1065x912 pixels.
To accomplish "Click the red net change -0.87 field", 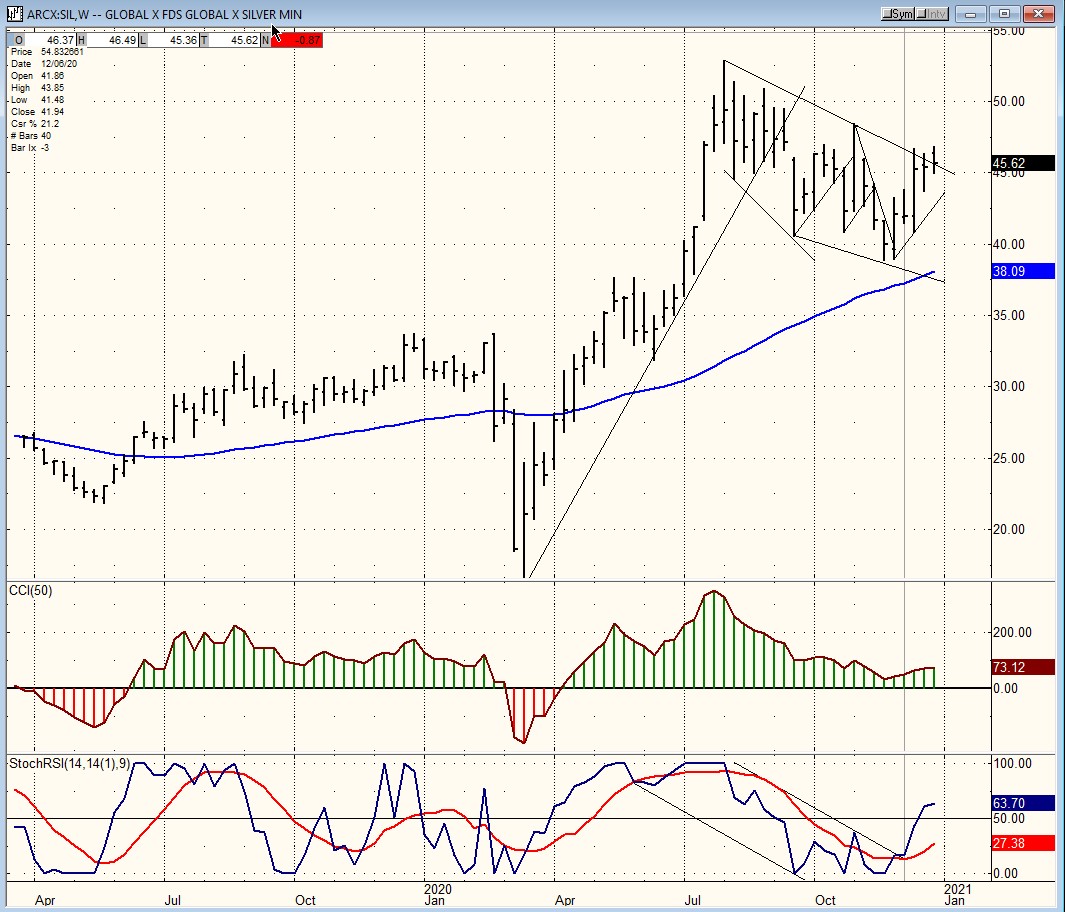I will pyautogui.click(x=297, y=40).
